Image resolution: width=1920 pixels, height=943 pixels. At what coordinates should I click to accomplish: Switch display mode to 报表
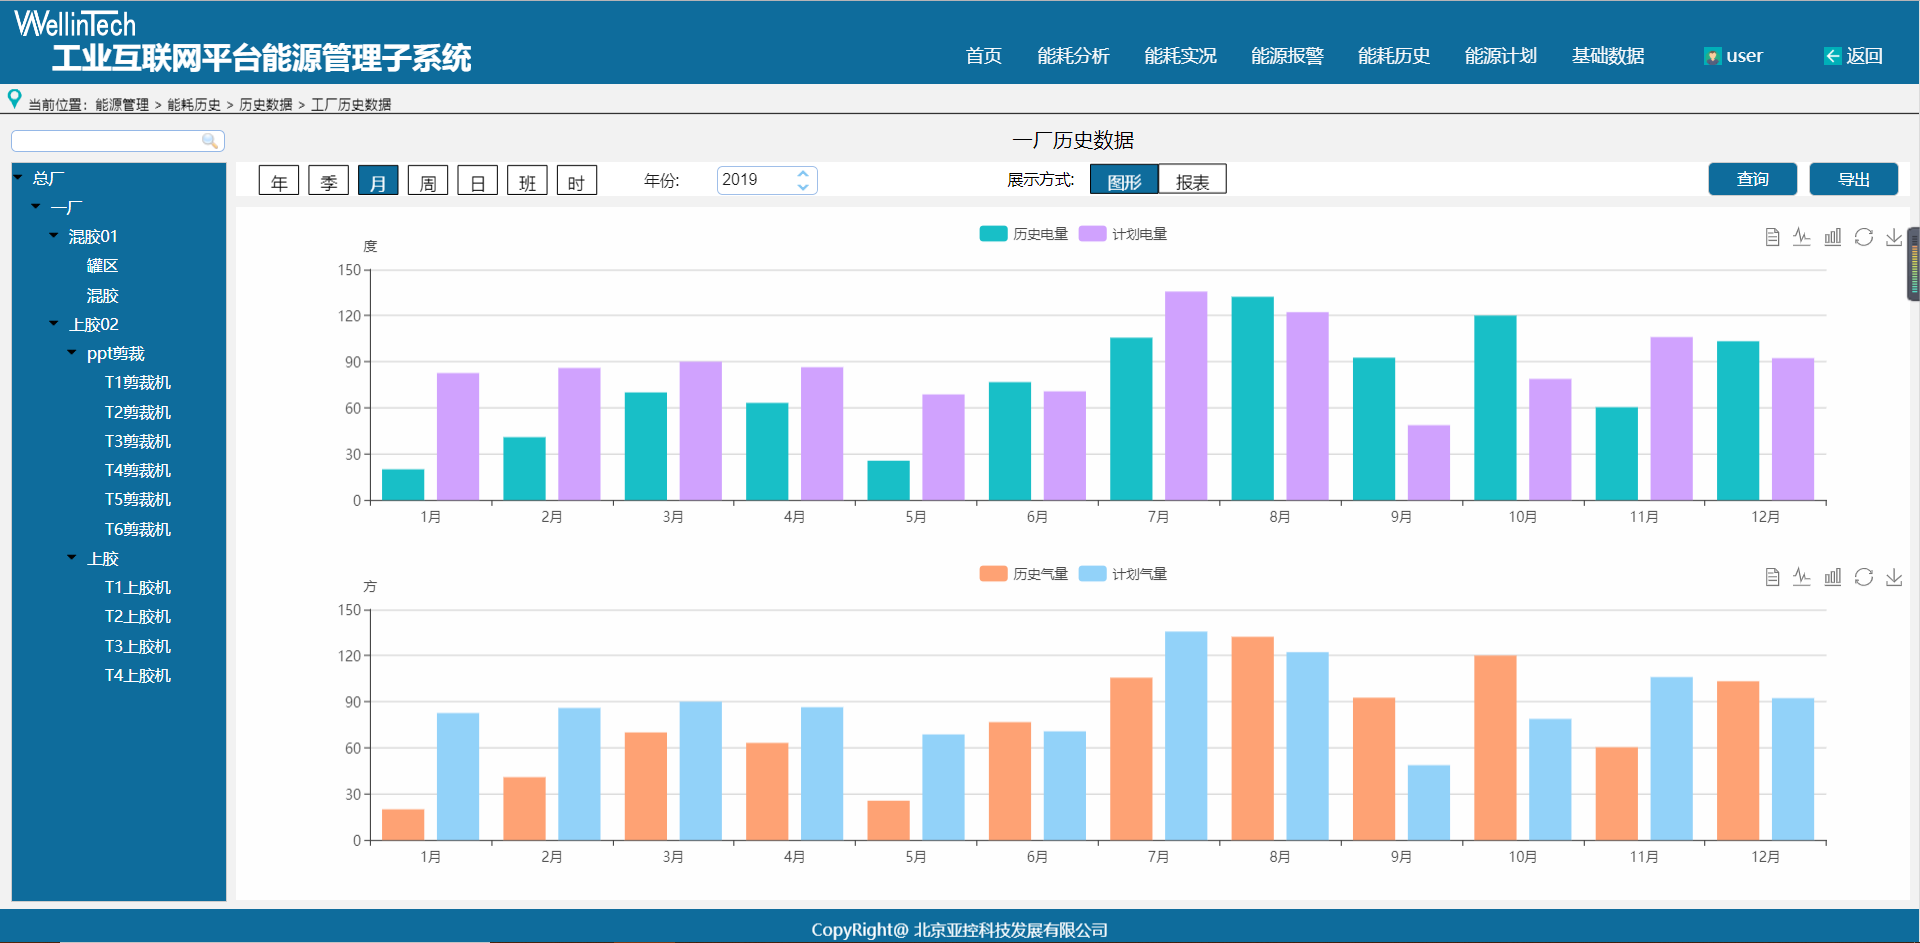pyautogui.click(x=1193, y=181)
